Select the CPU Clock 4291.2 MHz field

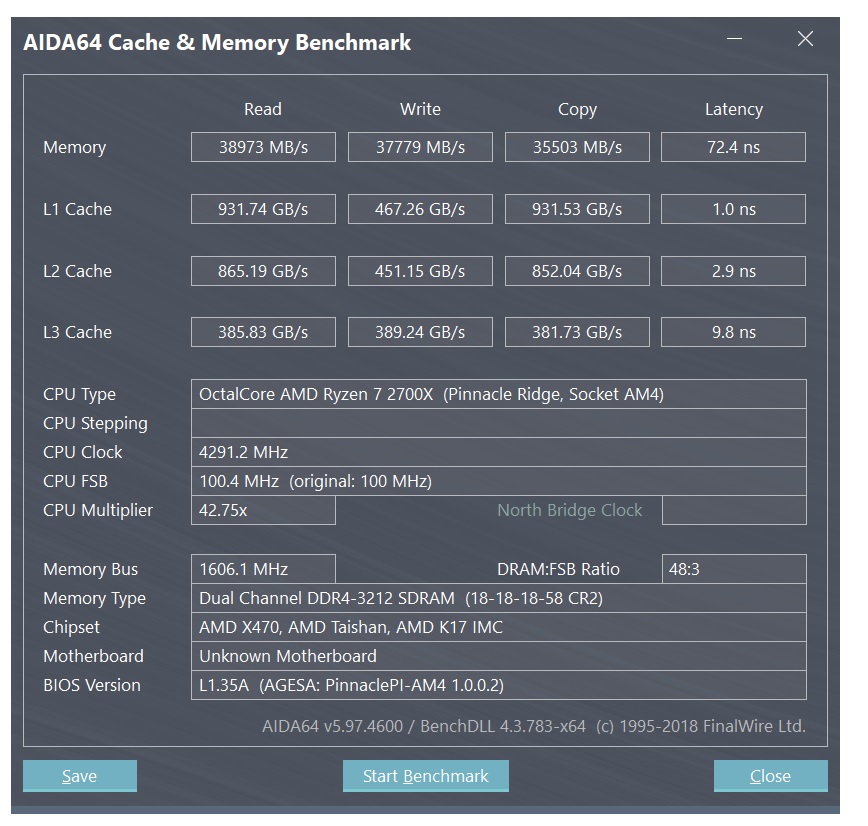(498, 452)
